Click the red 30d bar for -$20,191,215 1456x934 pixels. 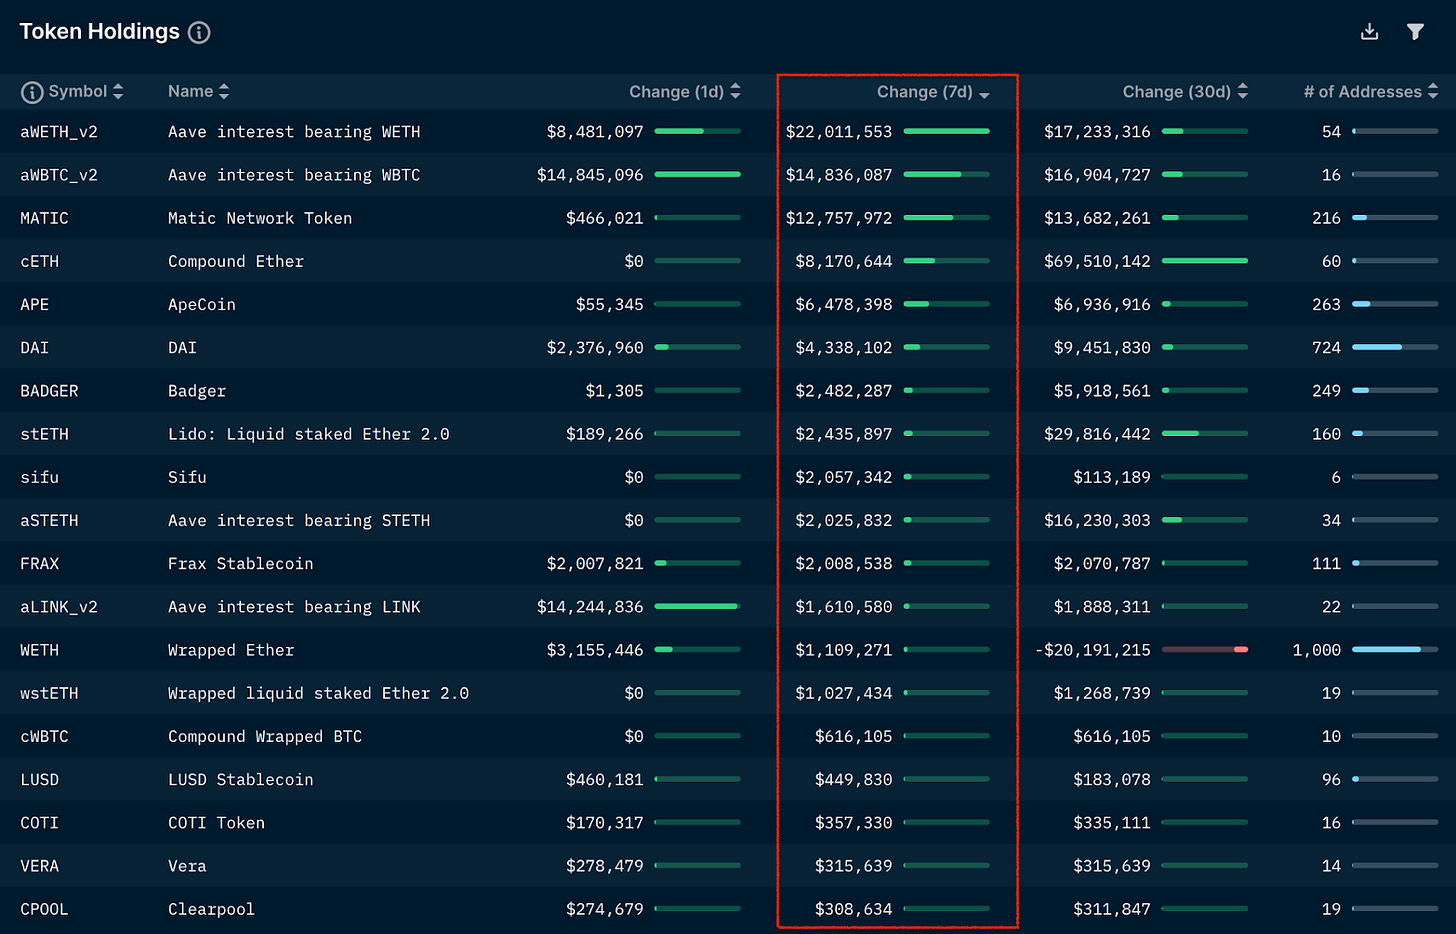(x=1205, y=650)
